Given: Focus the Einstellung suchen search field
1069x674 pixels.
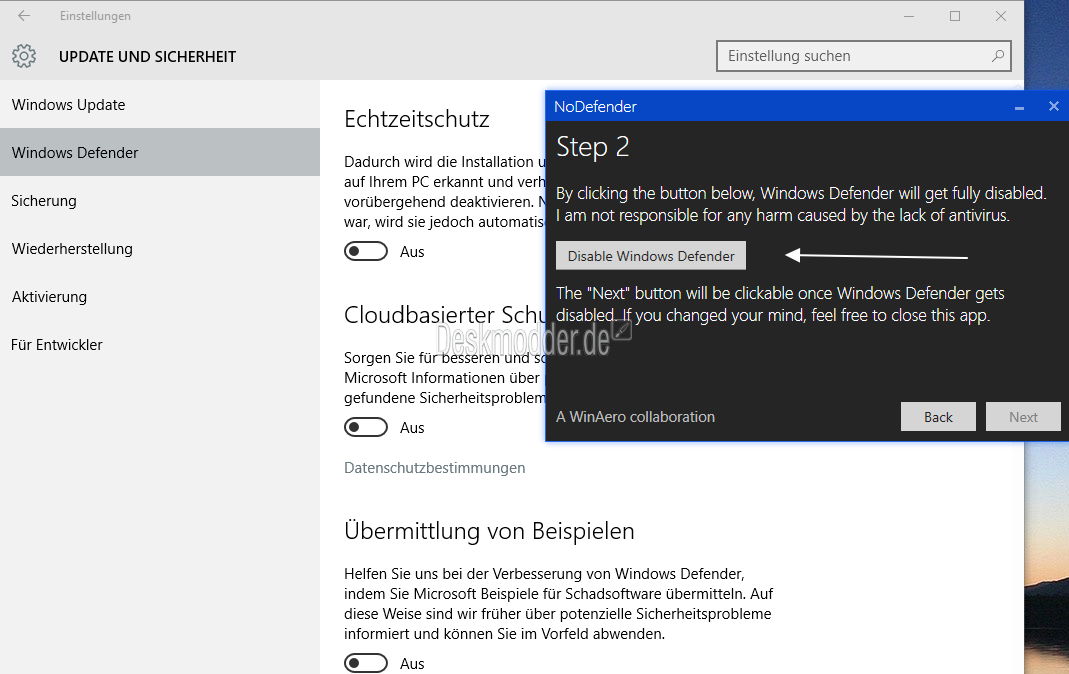Looking at the screenshot, I should coord(864,56).
